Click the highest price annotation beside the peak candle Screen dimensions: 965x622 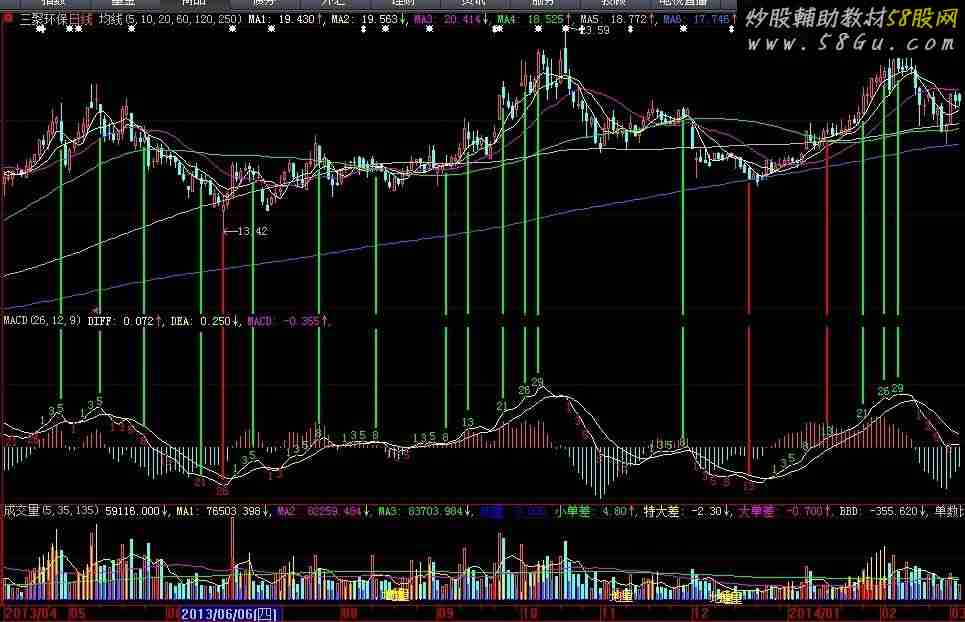pos(595,30)
